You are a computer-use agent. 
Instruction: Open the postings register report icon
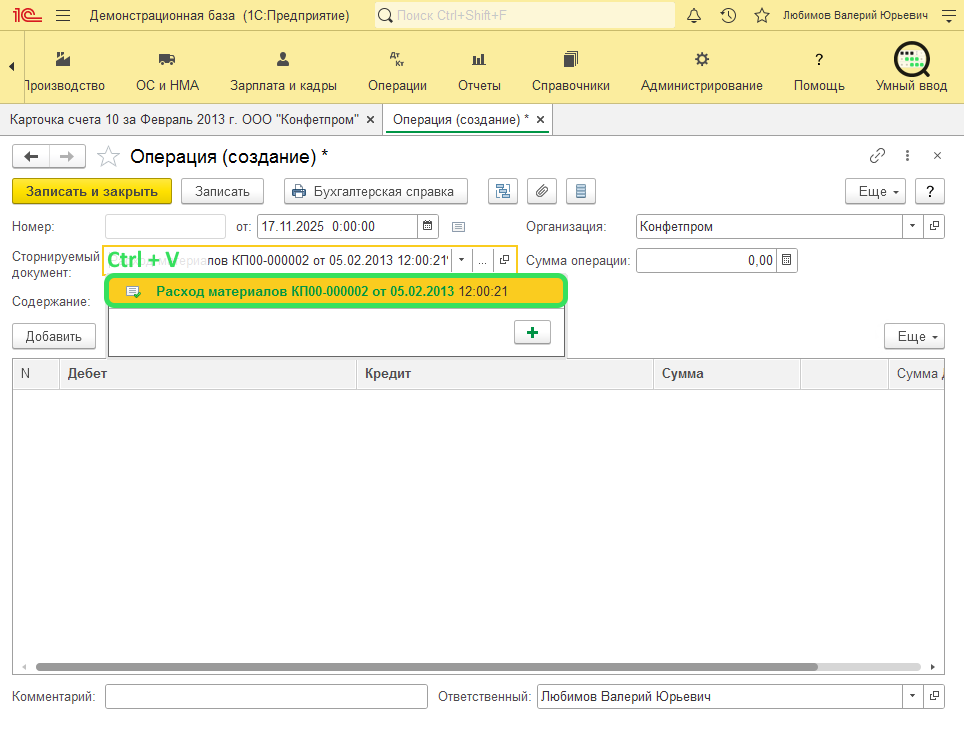581,191
